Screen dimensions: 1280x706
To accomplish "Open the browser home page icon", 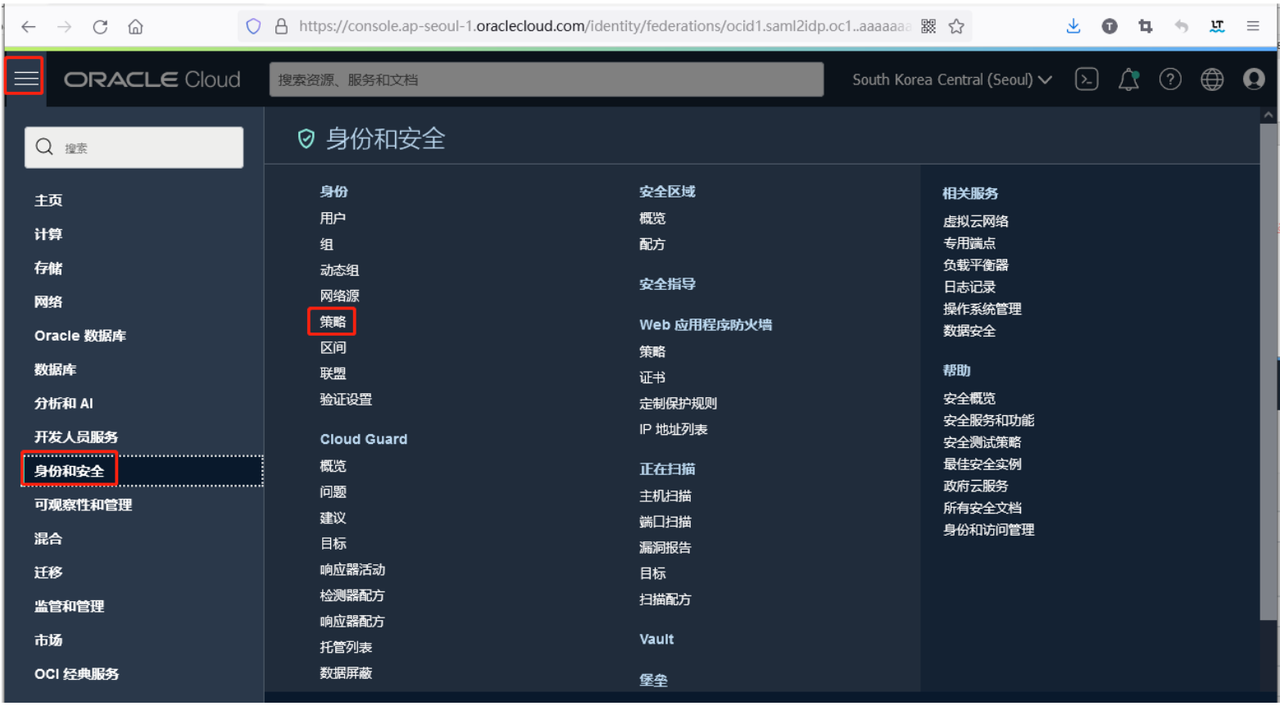I will (x=136, y=27).
